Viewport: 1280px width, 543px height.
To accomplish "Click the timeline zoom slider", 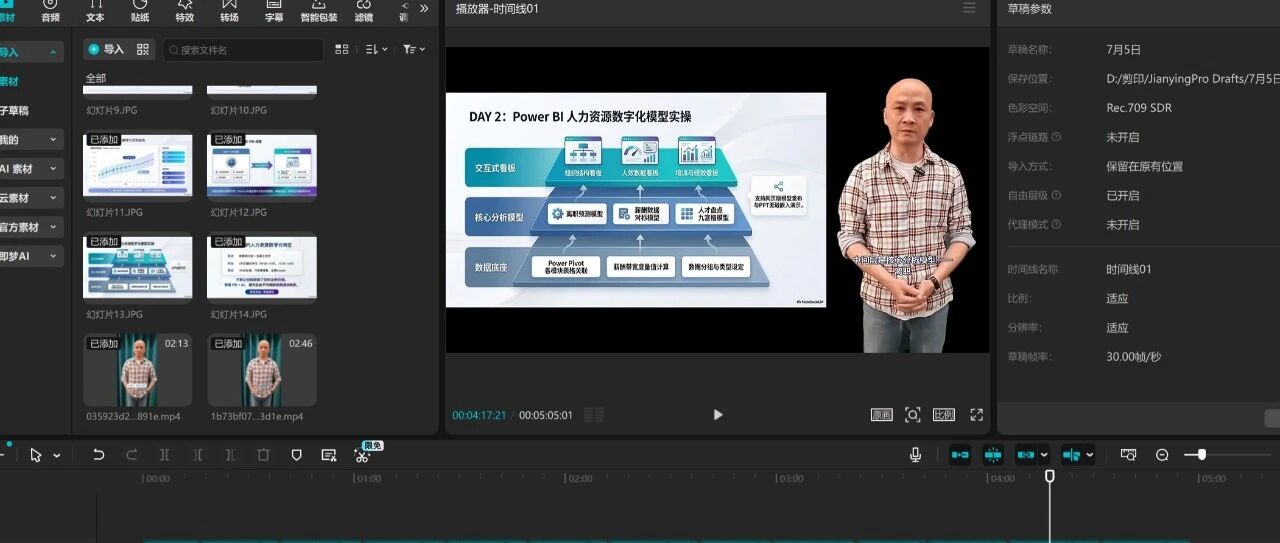I will pos(1227,455).
